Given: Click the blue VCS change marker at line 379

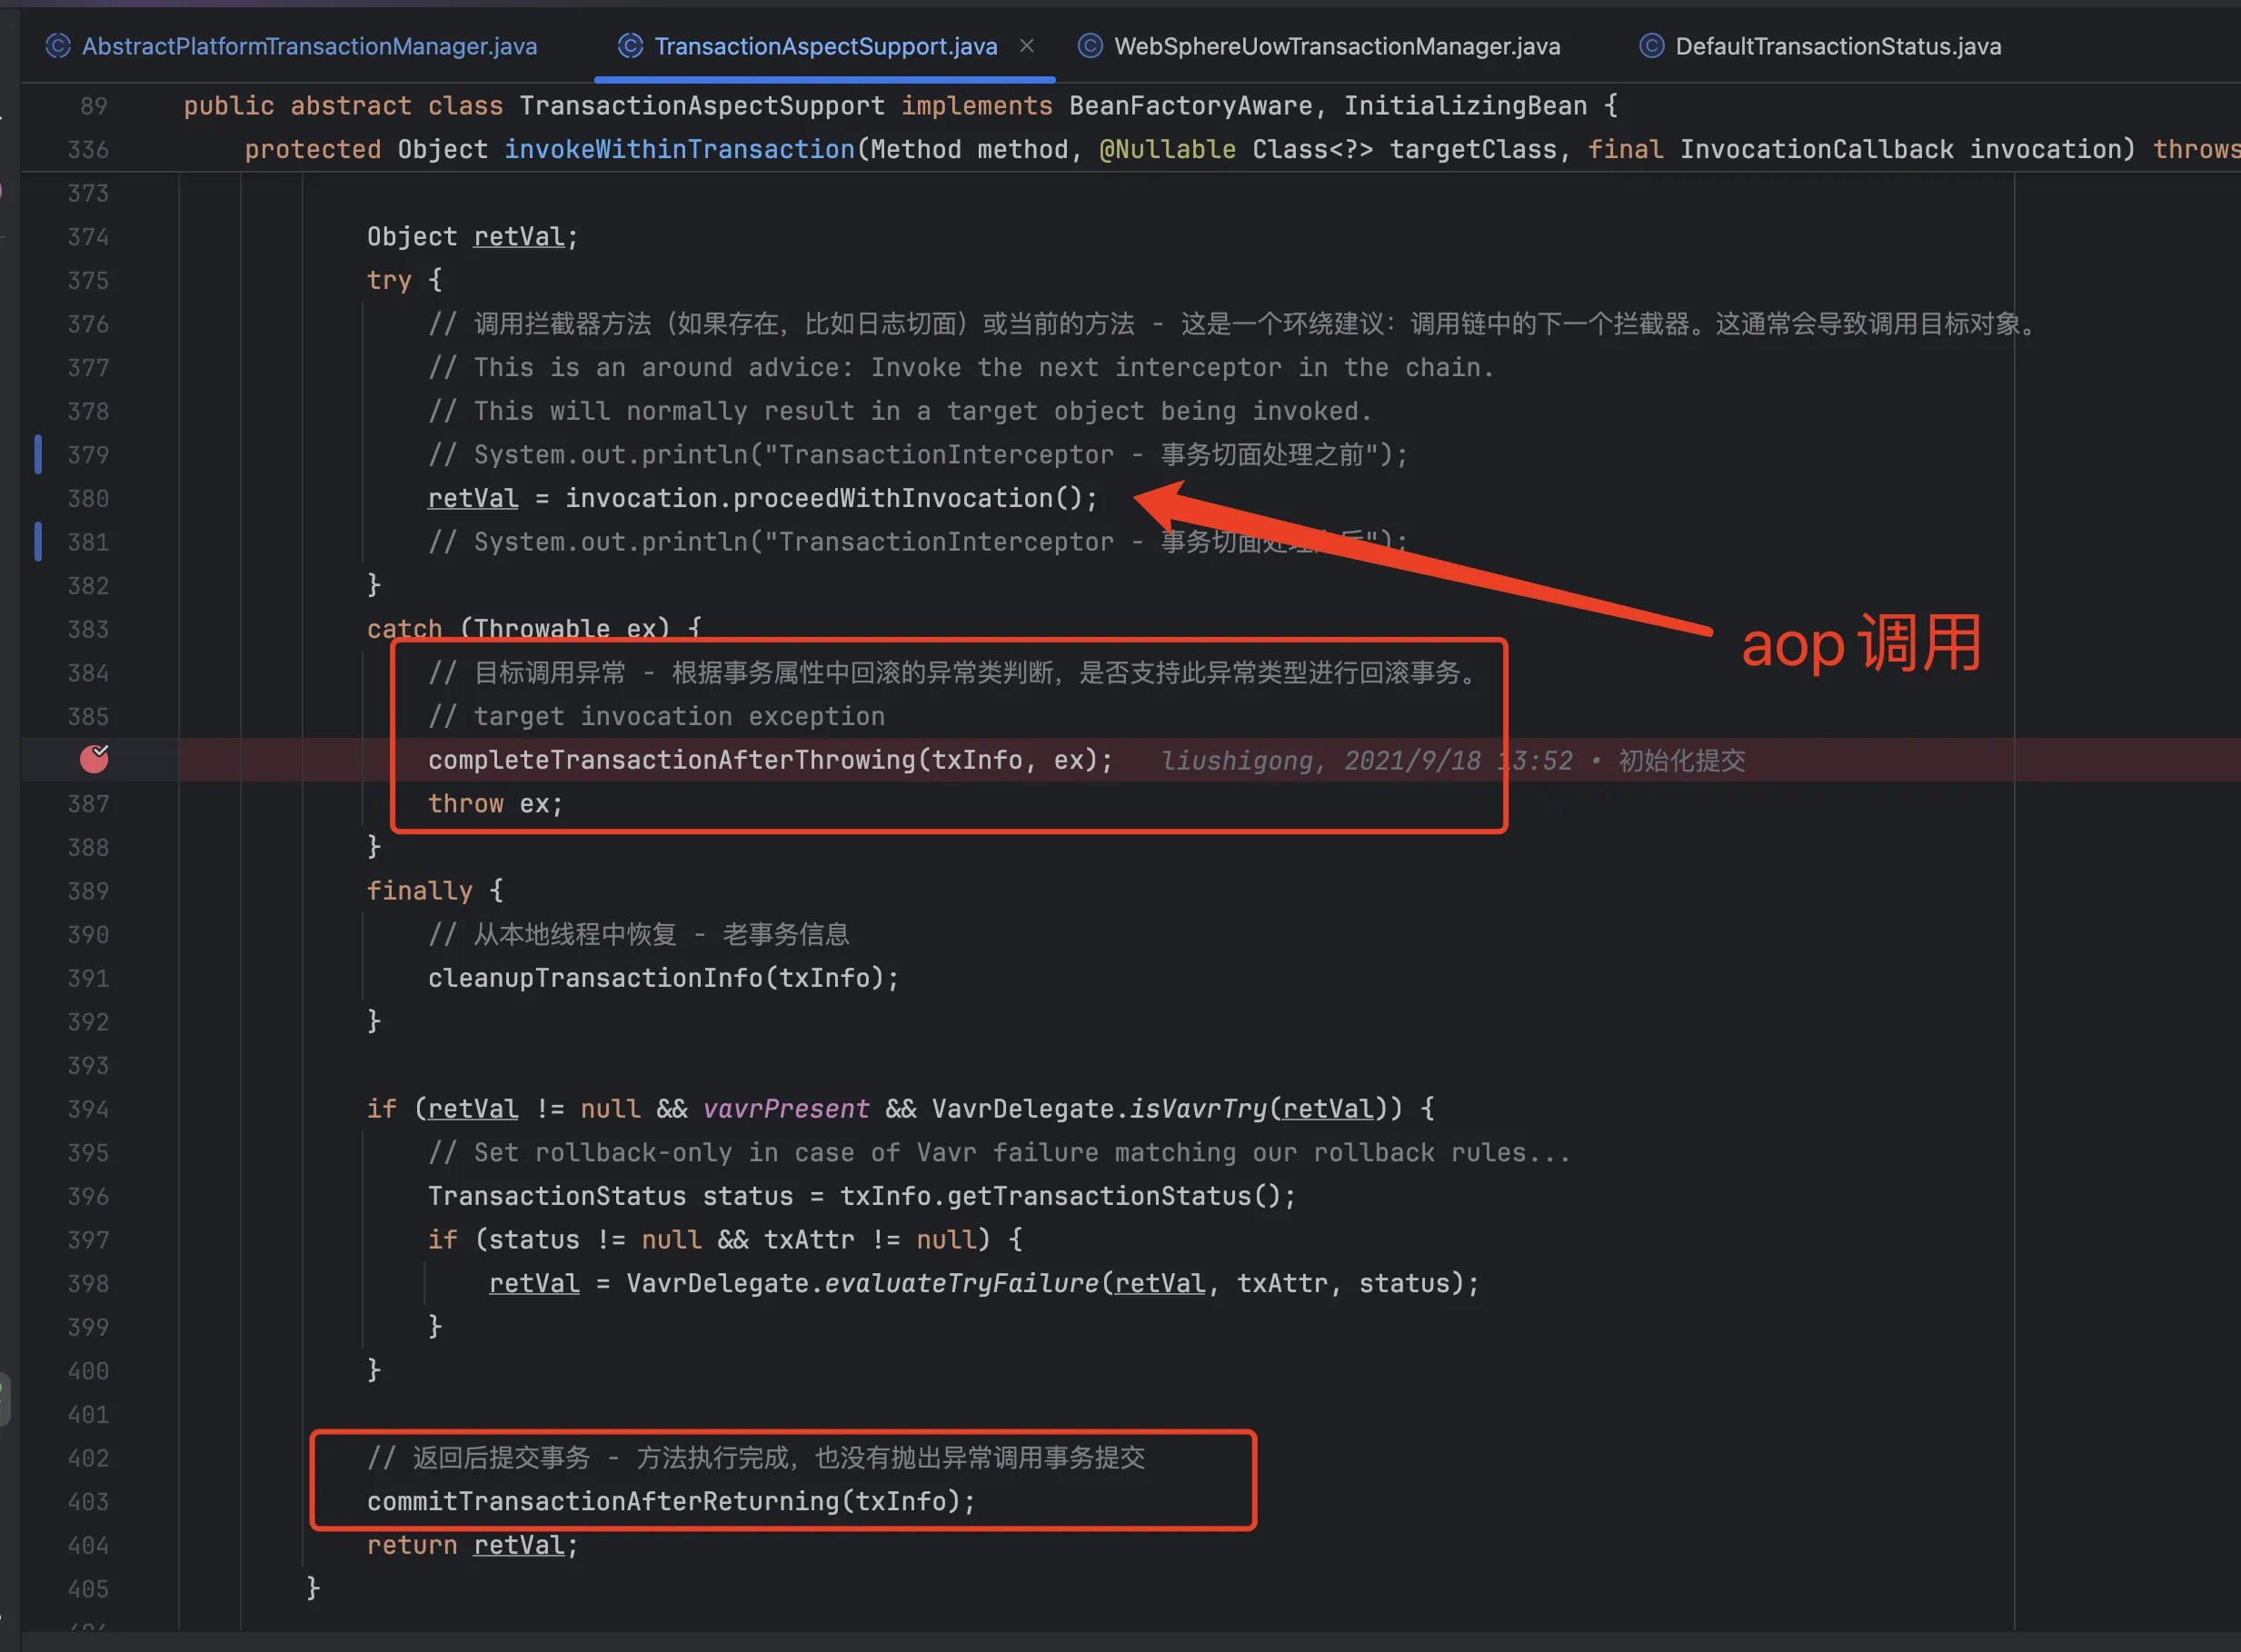Looking at the screenshot, I should click(x=38, y=454).
